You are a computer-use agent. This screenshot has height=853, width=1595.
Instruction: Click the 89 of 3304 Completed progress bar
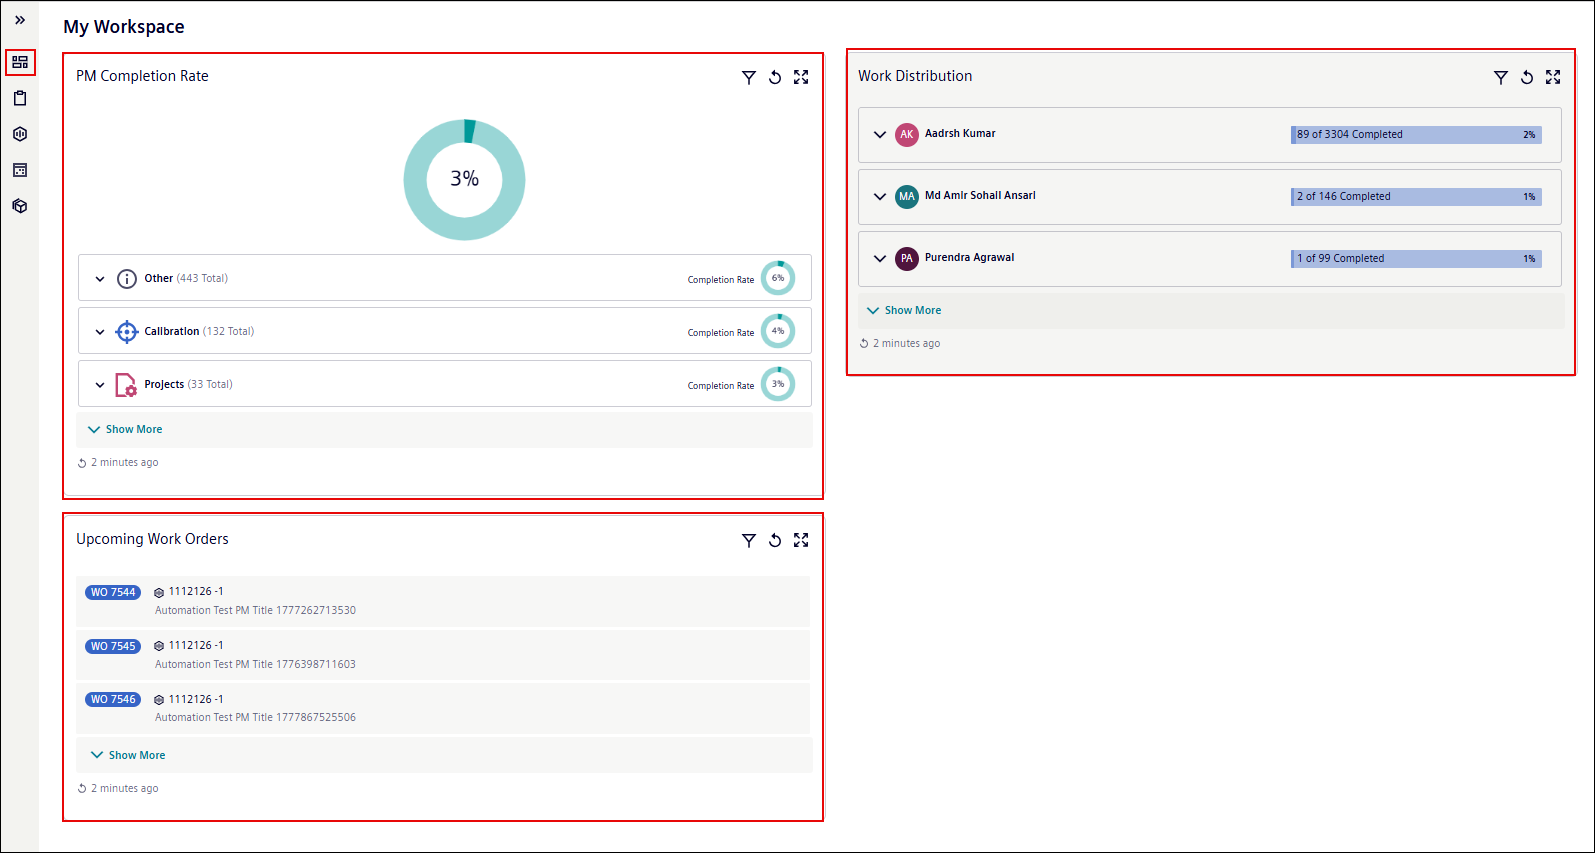click(x=1416, y=134)
